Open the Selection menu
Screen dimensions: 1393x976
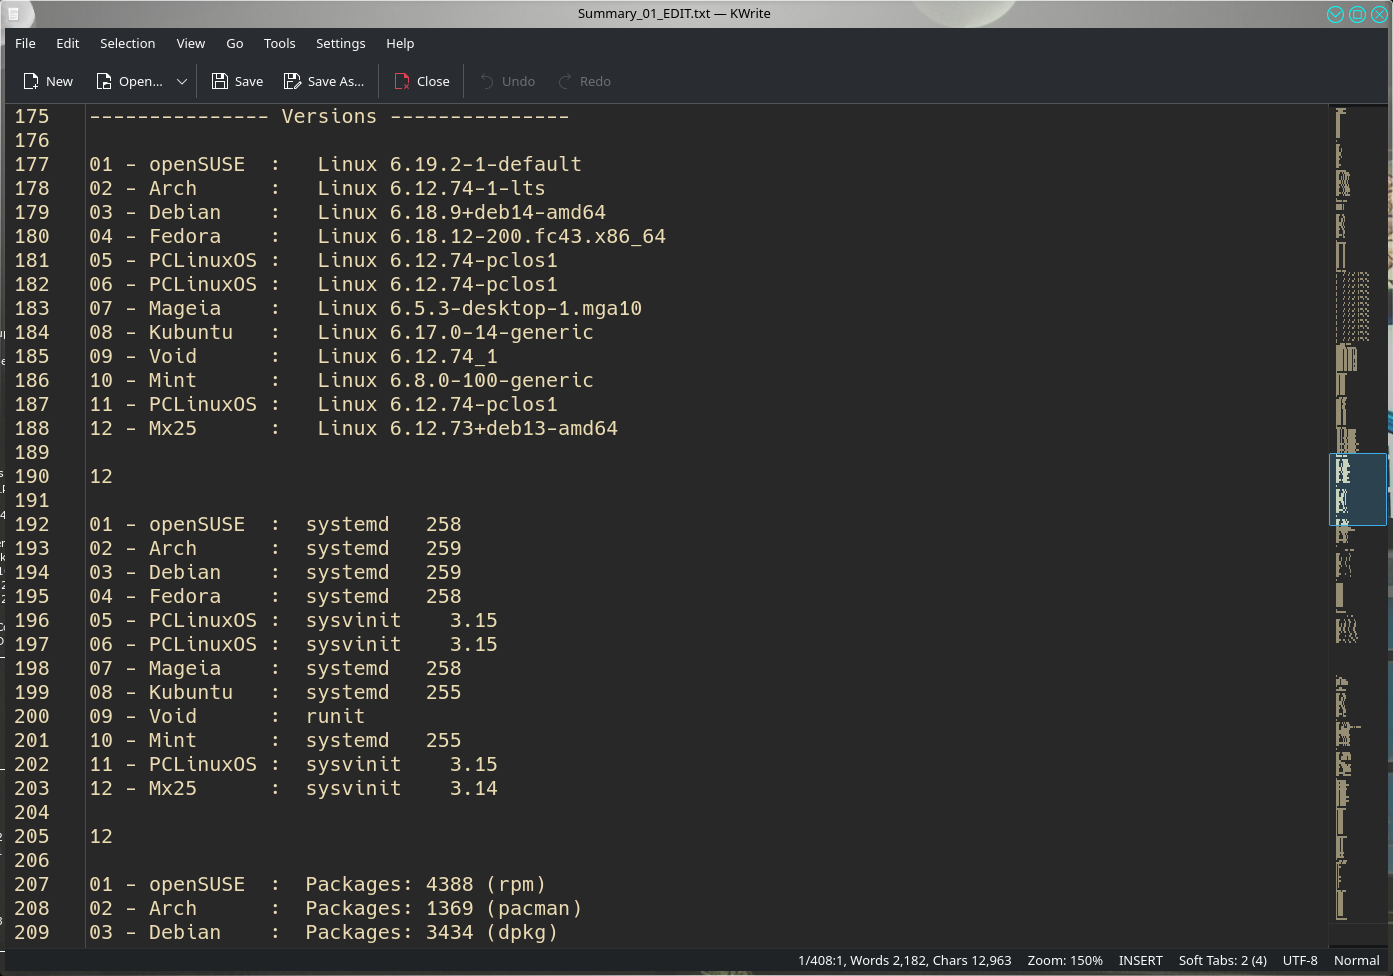point(127,43)
